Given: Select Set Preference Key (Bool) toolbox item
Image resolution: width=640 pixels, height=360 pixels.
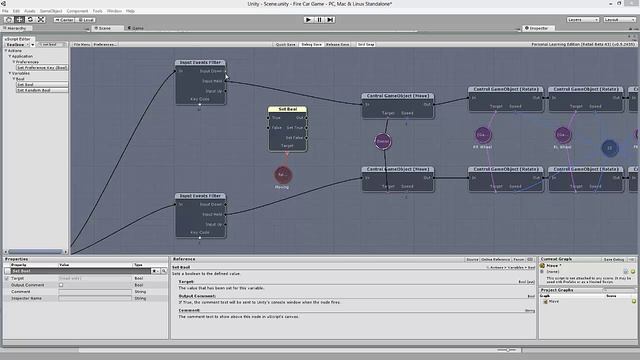Looking at the screenshot, I should [x=42, y=67].
